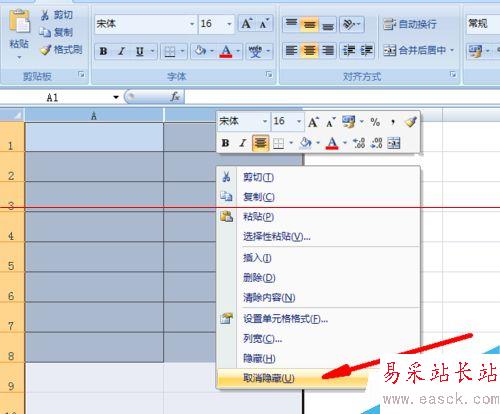Open the ribbon font size dropdown
500x414 pixels.
pyautogui.click(x=229, y=24)
